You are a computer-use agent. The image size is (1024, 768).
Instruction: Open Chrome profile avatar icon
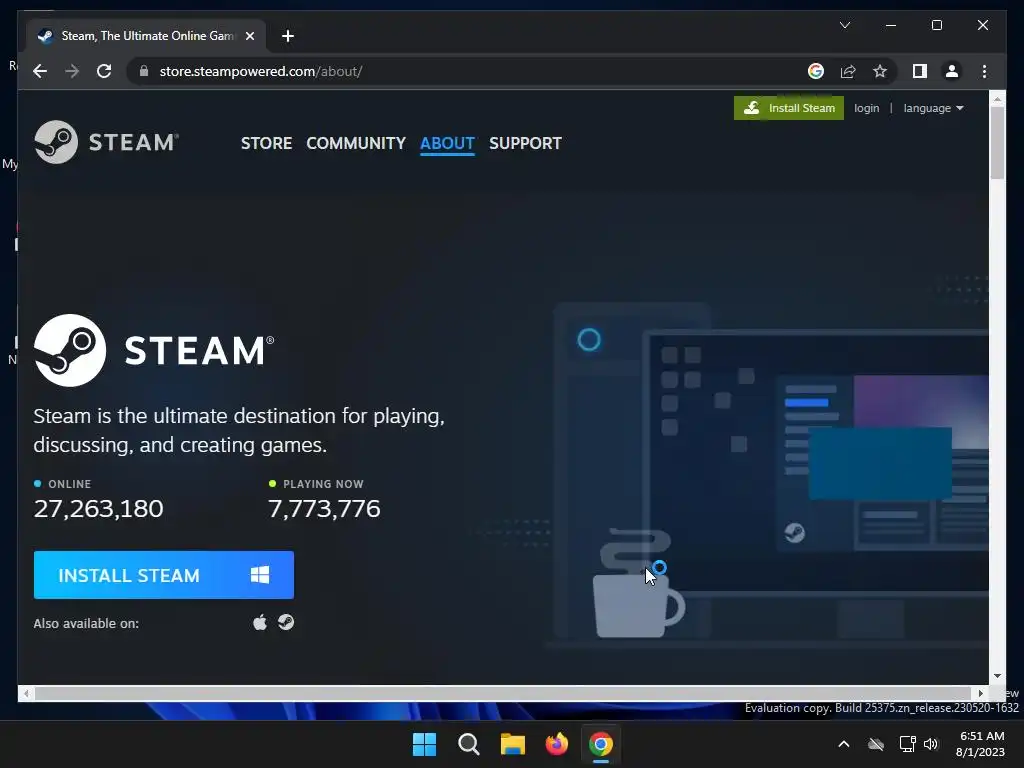point(952,71)
